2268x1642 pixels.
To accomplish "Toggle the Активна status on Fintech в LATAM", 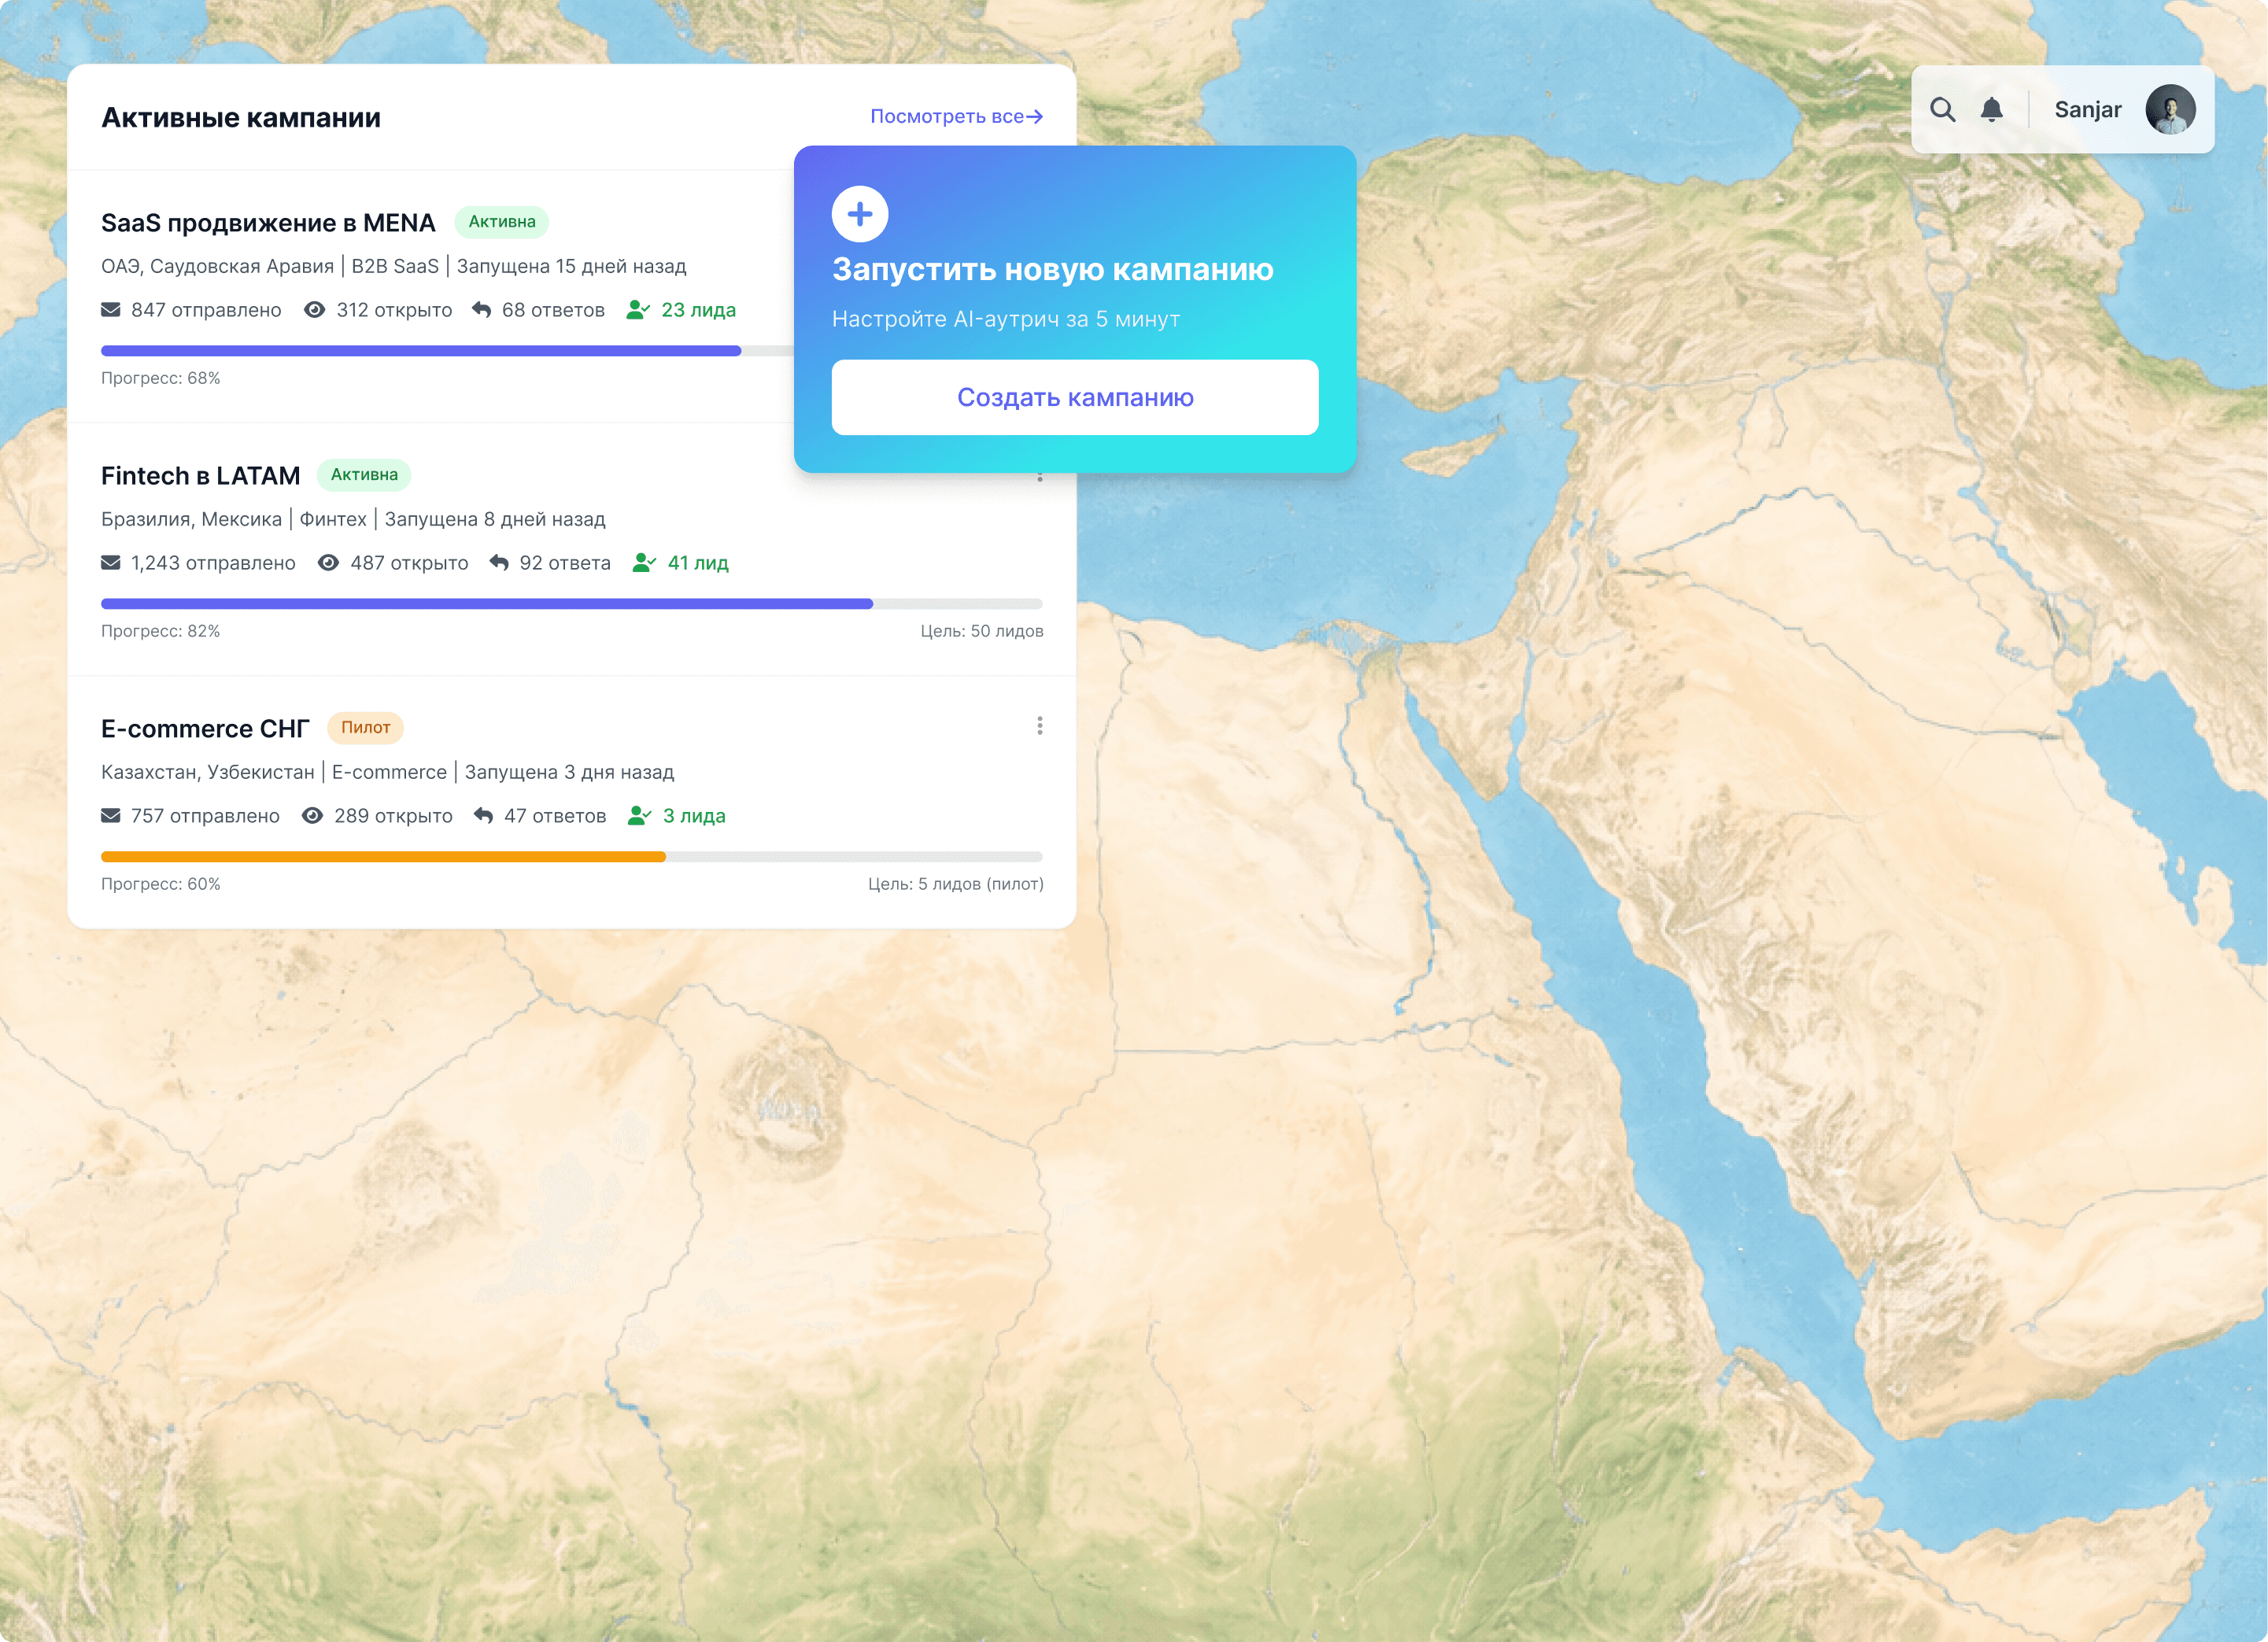I will click(364, 475).
